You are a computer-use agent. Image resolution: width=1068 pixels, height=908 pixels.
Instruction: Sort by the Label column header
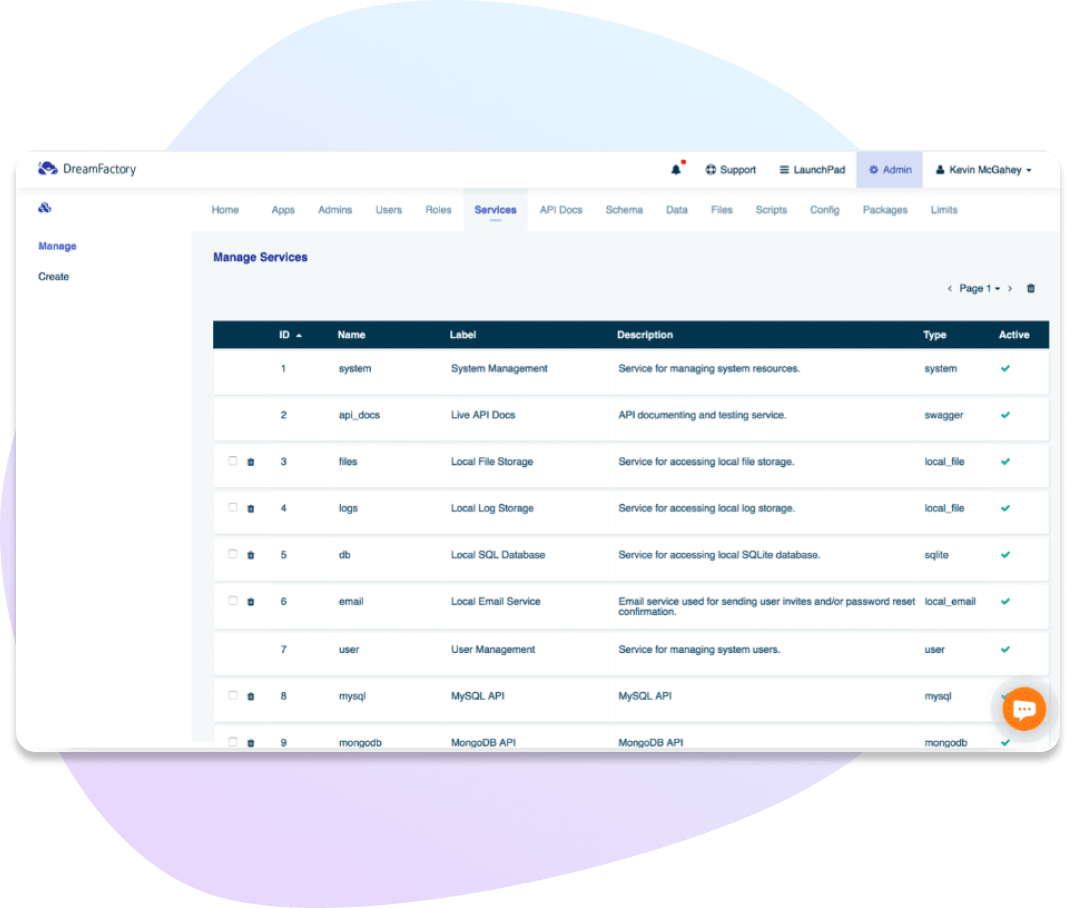[462, 335]
